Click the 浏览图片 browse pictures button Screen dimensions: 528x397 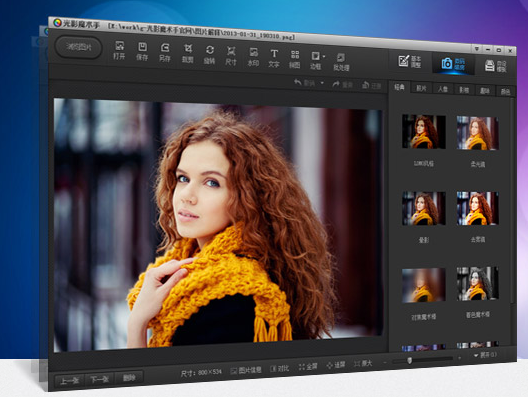(x=78, y=47)
